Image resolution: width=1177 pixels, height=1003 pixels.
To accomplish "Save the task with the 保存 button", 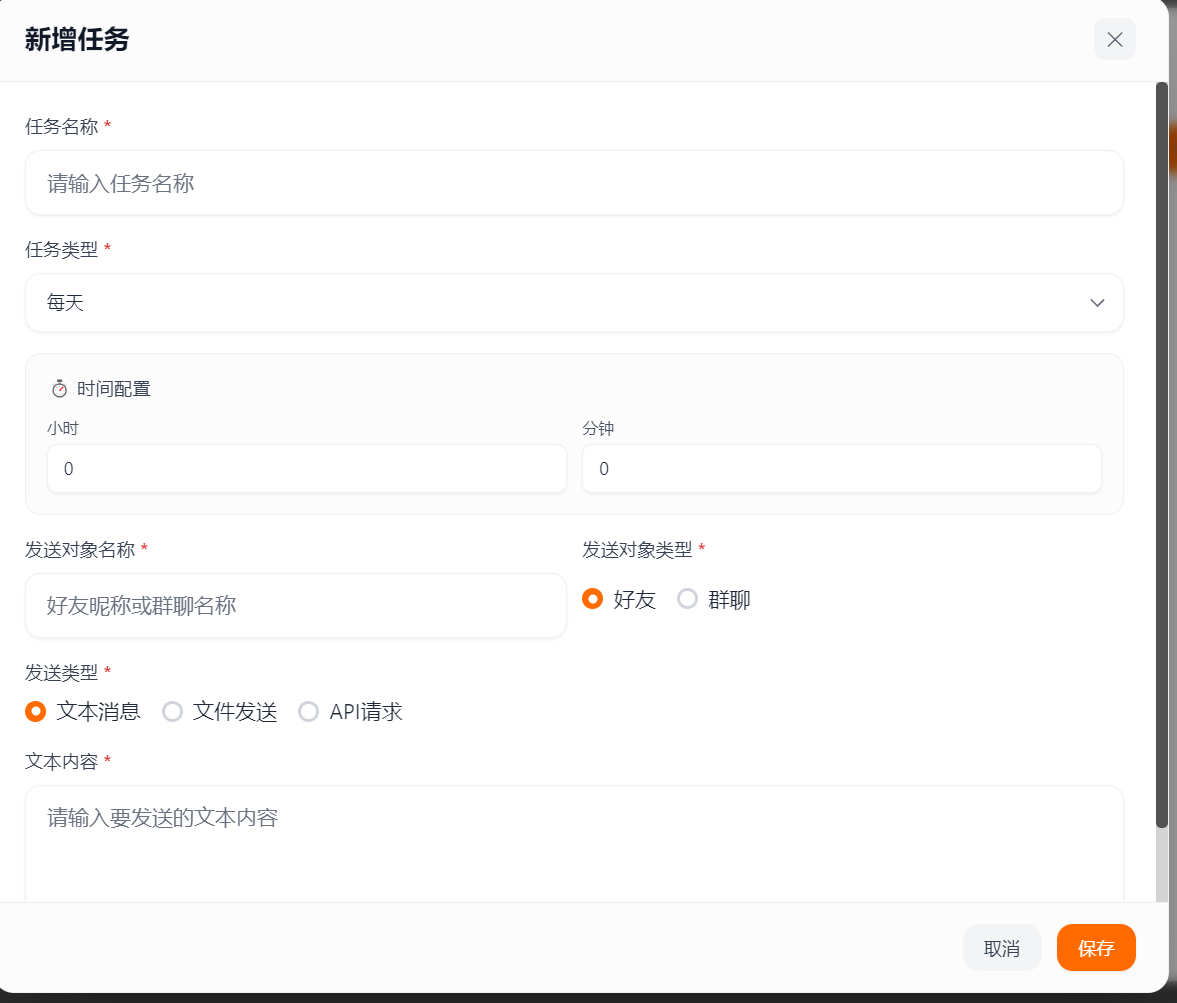I will (1095, 948).
